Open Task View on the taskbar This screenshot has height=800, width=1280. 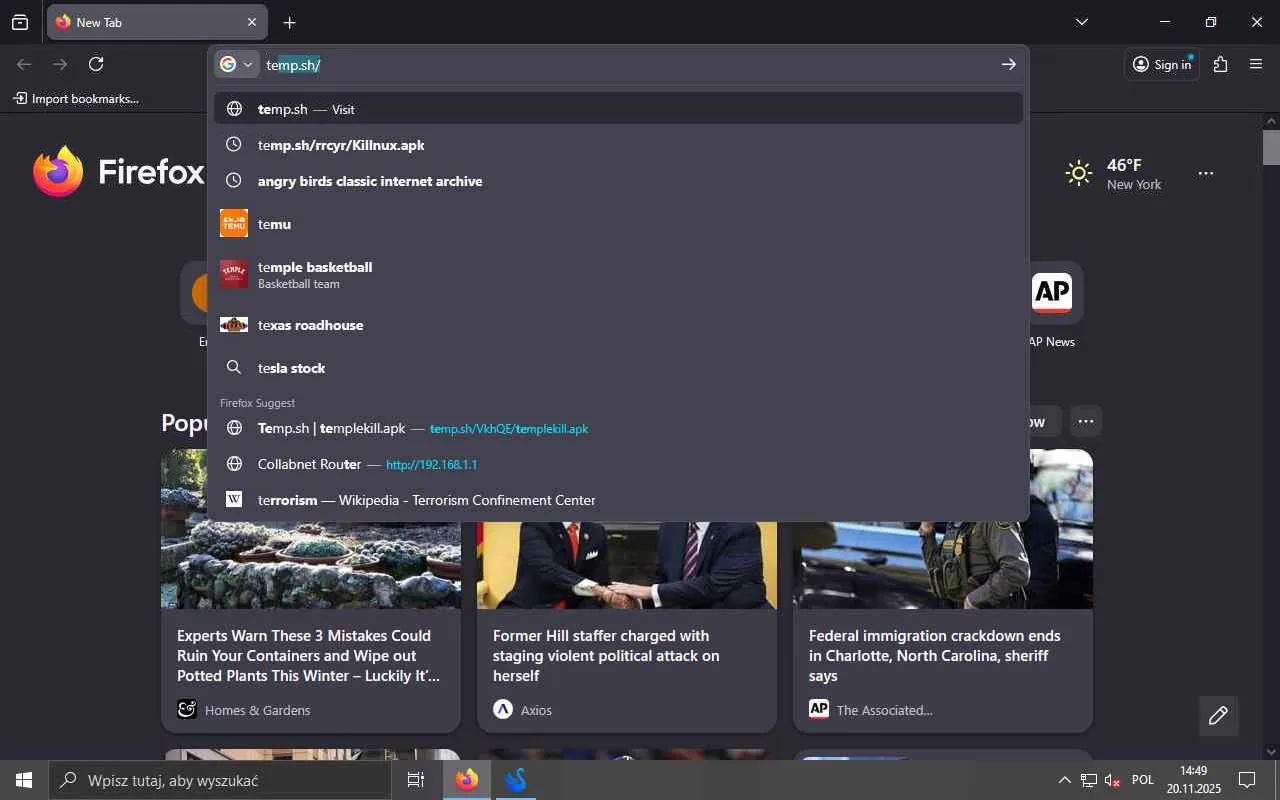point(416,780)
